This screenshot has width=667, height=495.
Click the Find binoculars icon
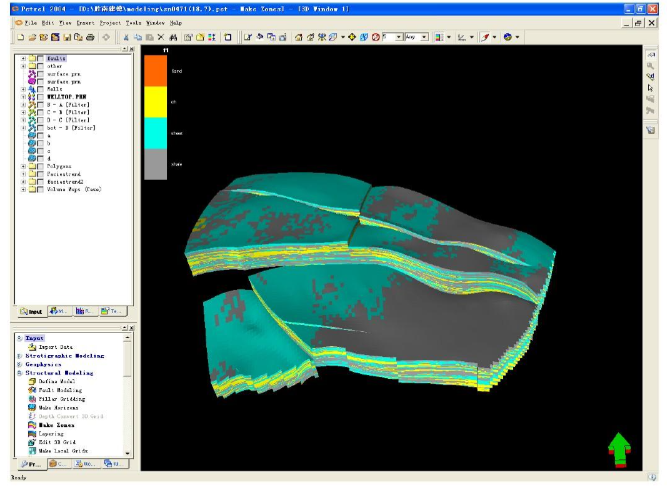tap(174, 37)
